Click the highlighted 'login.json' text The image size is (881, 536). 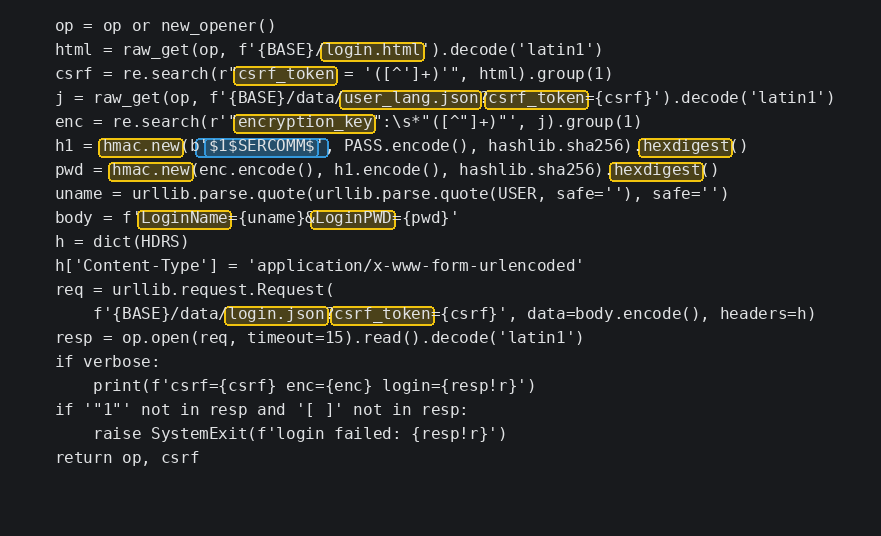click(x=276, y=315)
